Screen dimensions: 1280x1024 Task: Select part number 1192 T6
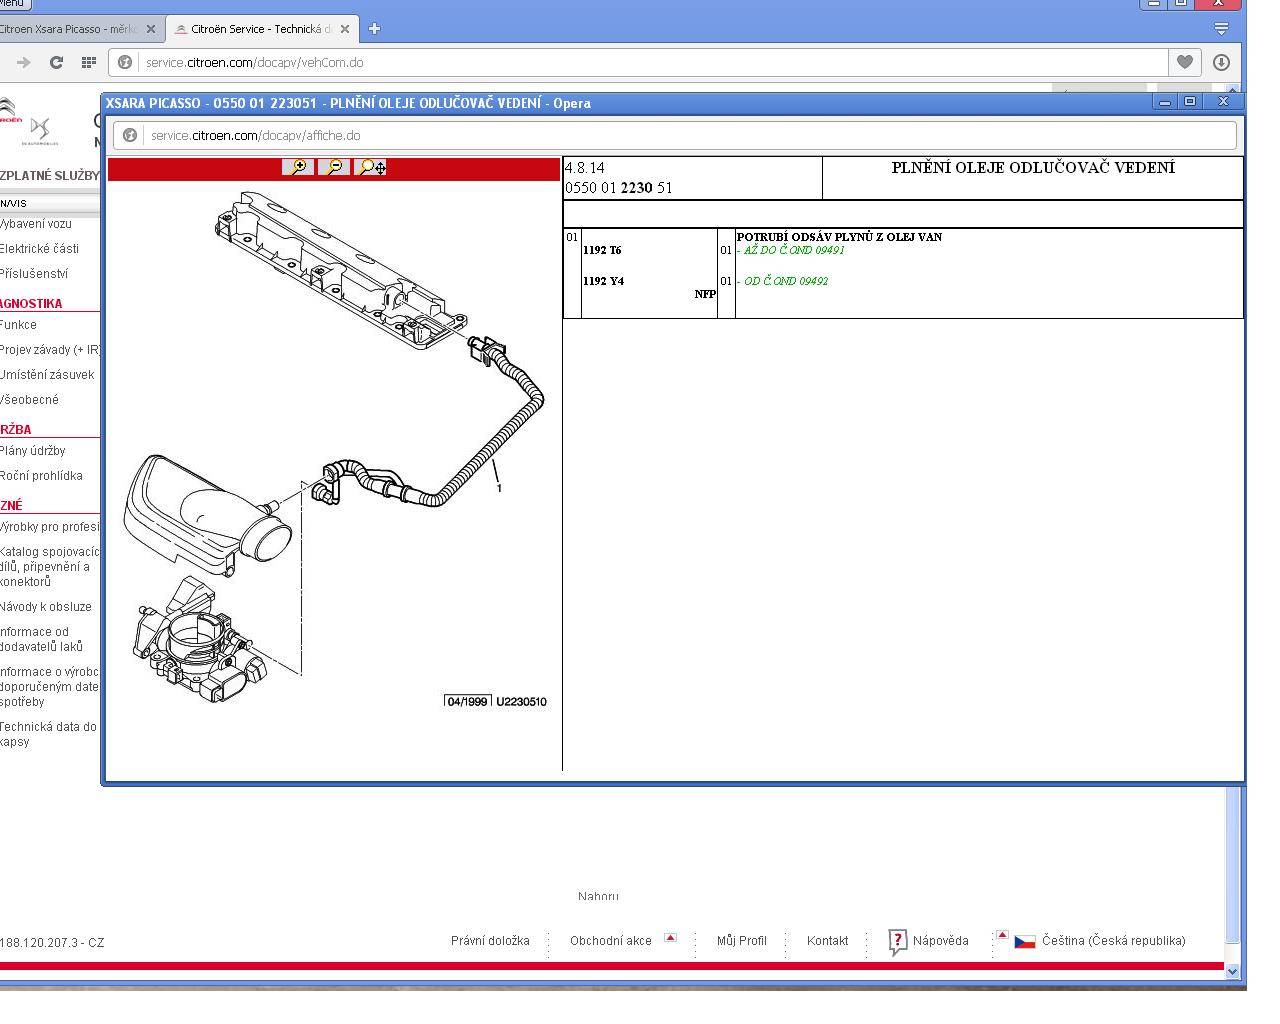(x=602, y=250)
